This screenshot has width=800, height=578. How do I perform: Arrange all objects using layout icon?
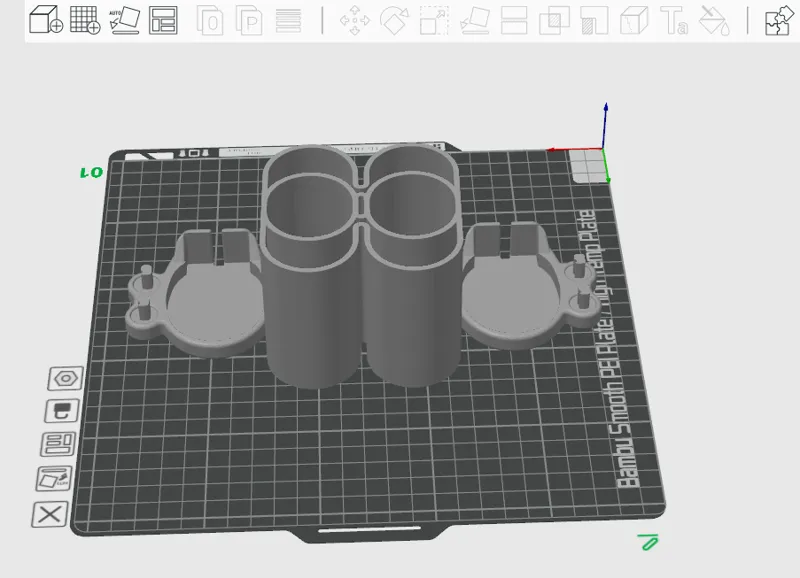click(163, 20)
